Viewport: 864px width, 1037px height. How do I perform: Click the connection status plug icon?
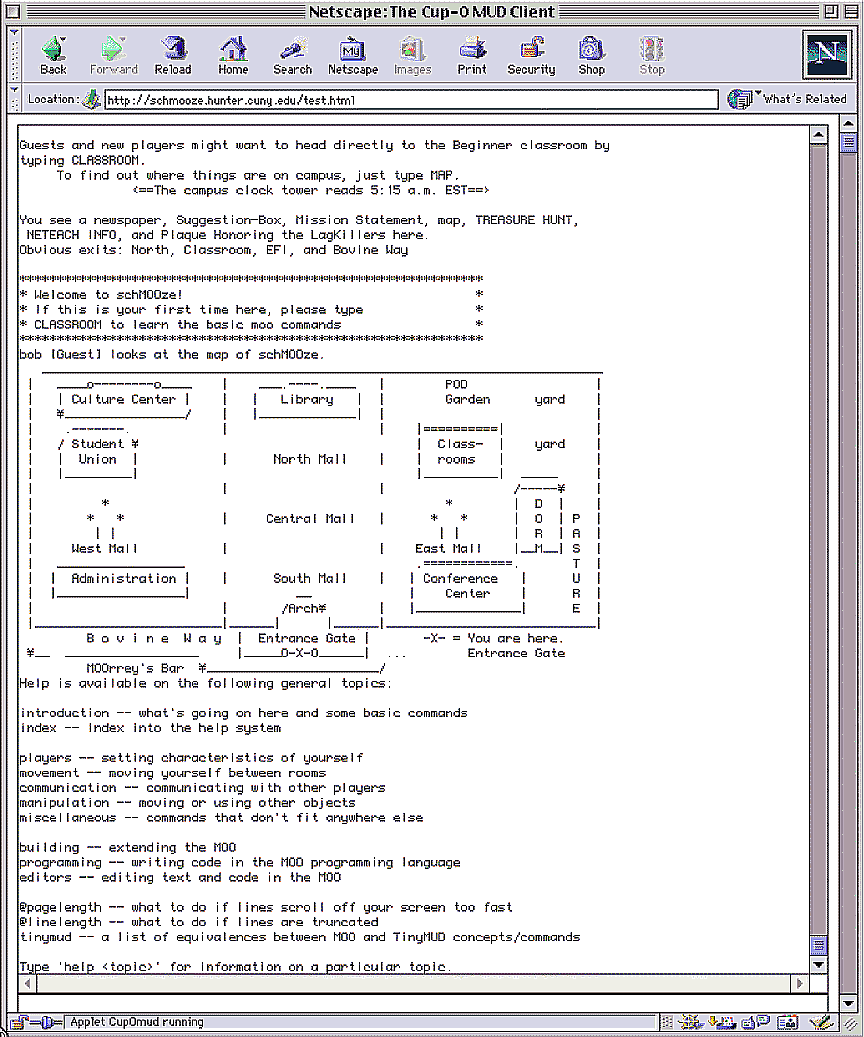46,1022
